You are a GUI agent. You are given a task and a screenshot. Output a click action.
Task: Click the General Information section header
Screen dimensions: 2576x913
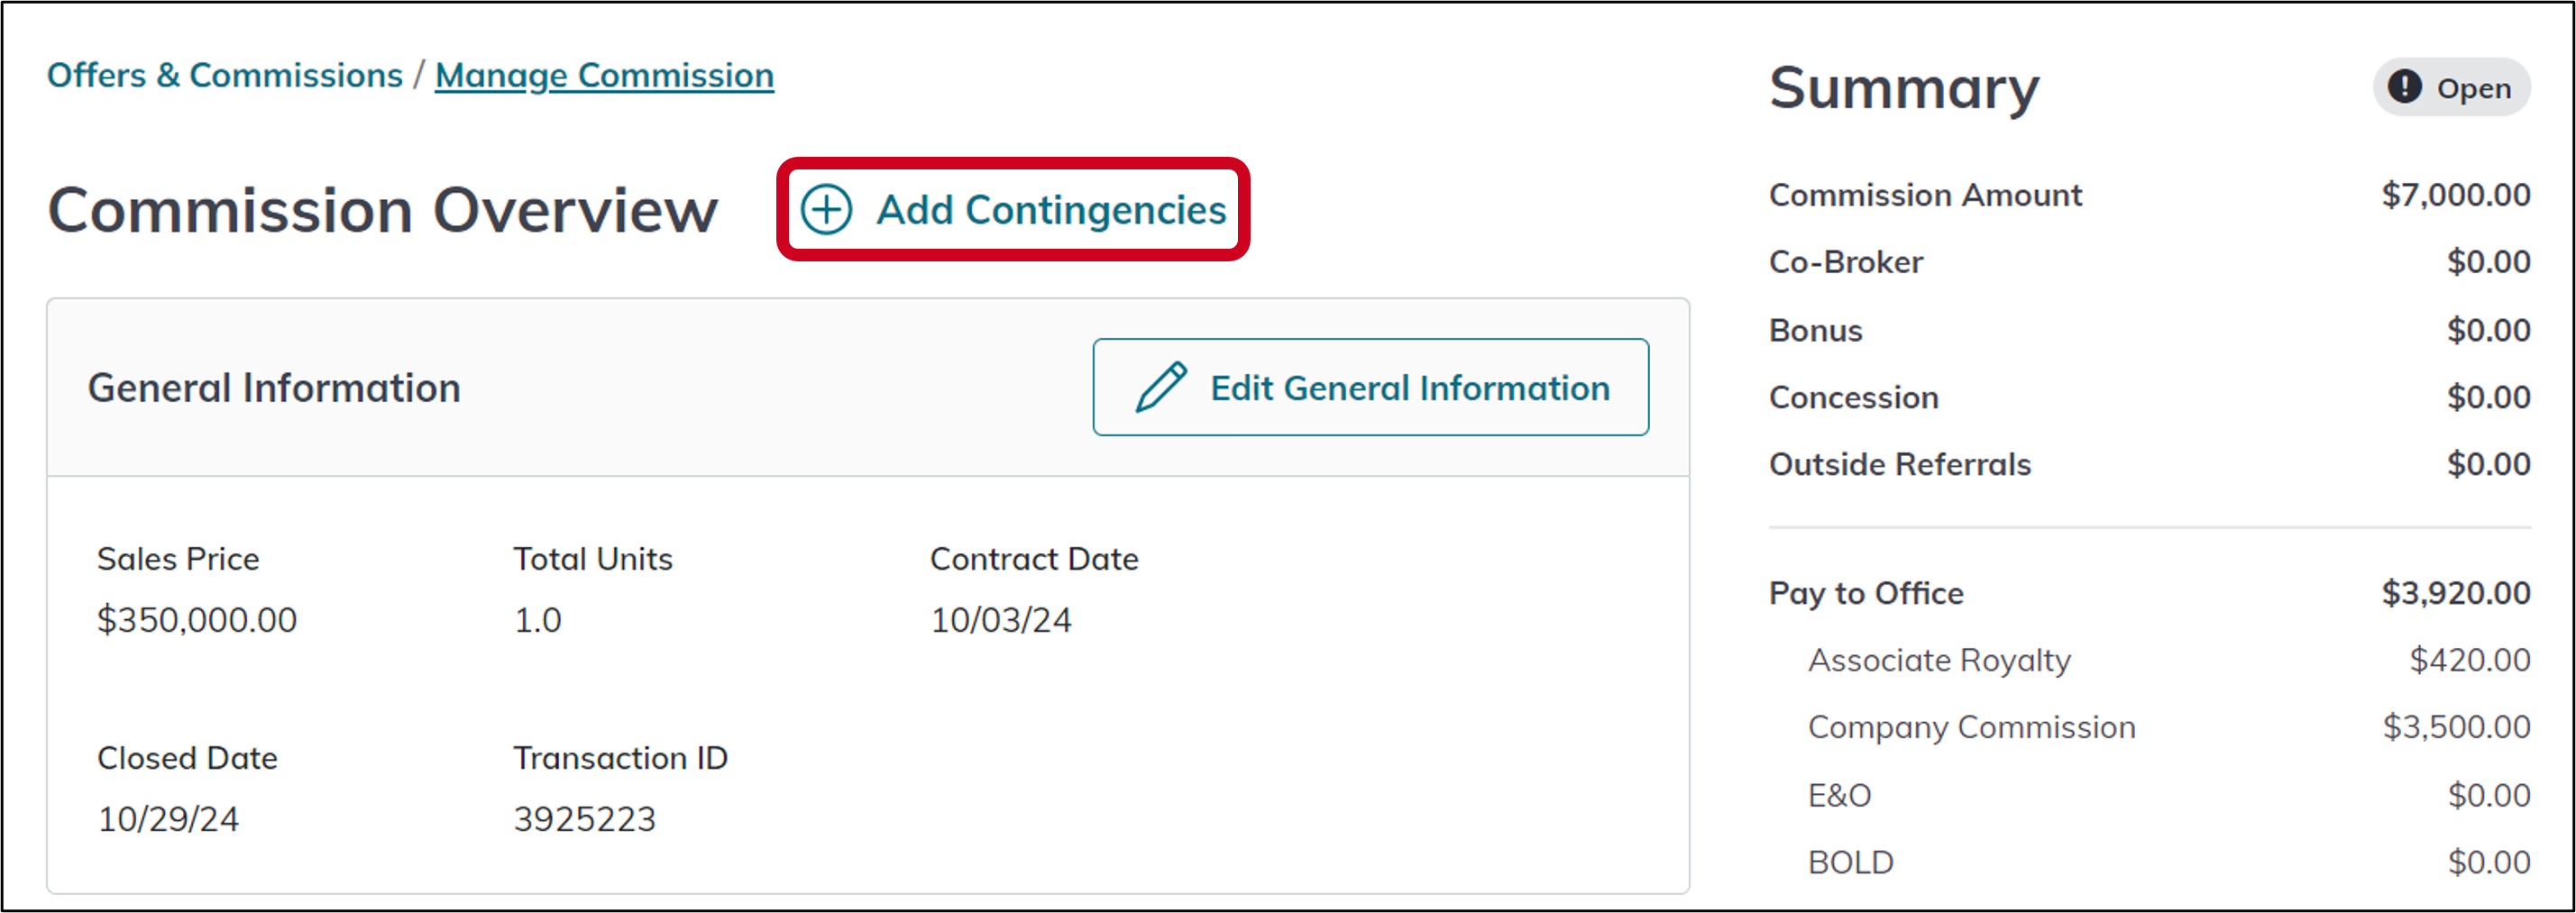point(274,388)
